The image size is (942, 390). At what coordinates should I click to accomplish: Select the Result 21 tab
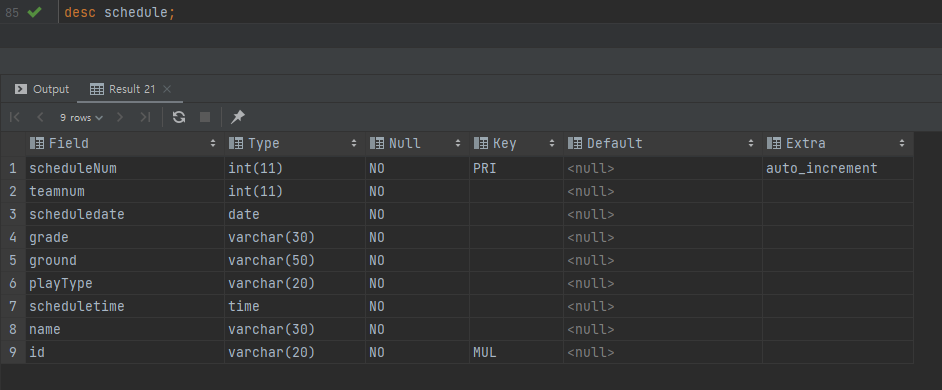(x=123, y=89)
